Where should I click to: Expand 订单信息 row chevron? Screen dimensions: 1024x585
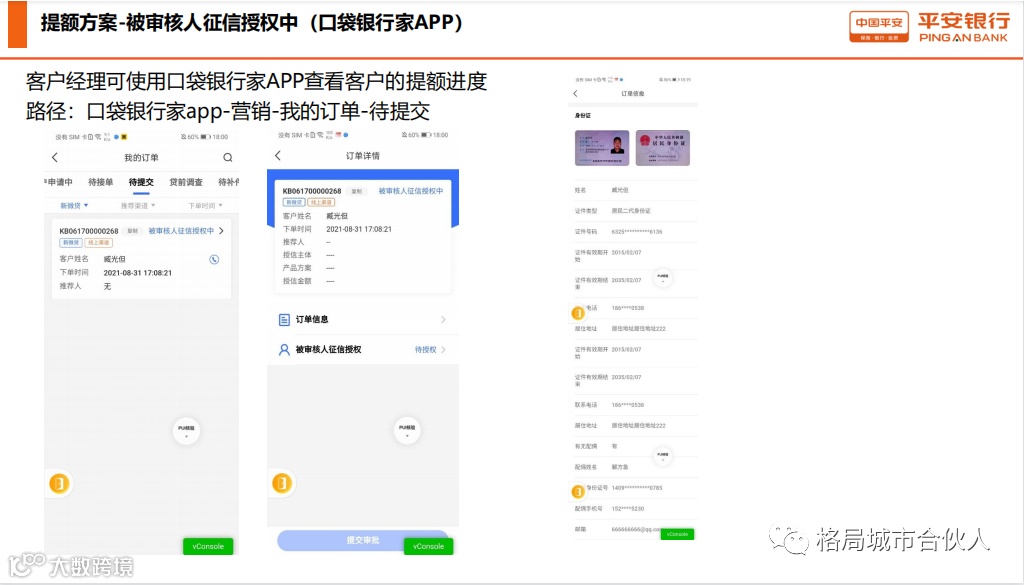(x=443, y=319)
